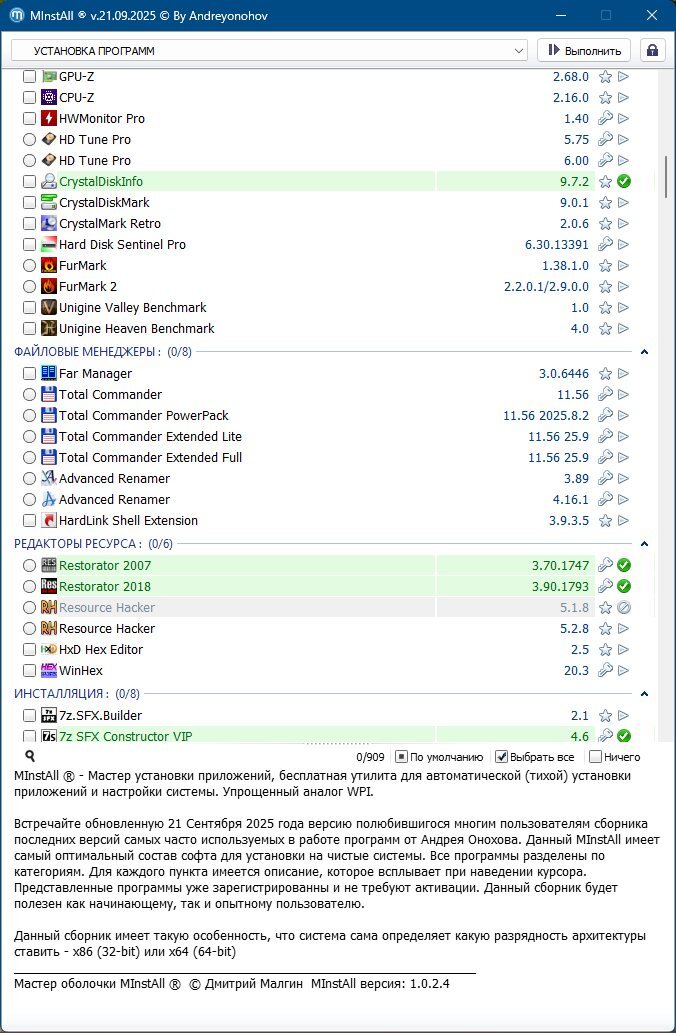
Task: Click the green checkmark beside CrystalDiskInfo
Action: point(624,182)
